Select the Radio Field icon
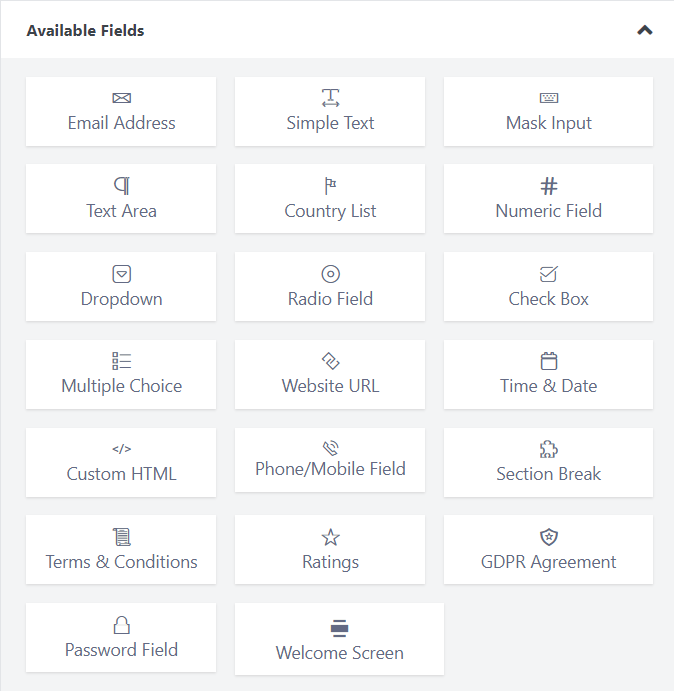The height and width of the screenshot is (691, 674). click(x=330, y=274)
